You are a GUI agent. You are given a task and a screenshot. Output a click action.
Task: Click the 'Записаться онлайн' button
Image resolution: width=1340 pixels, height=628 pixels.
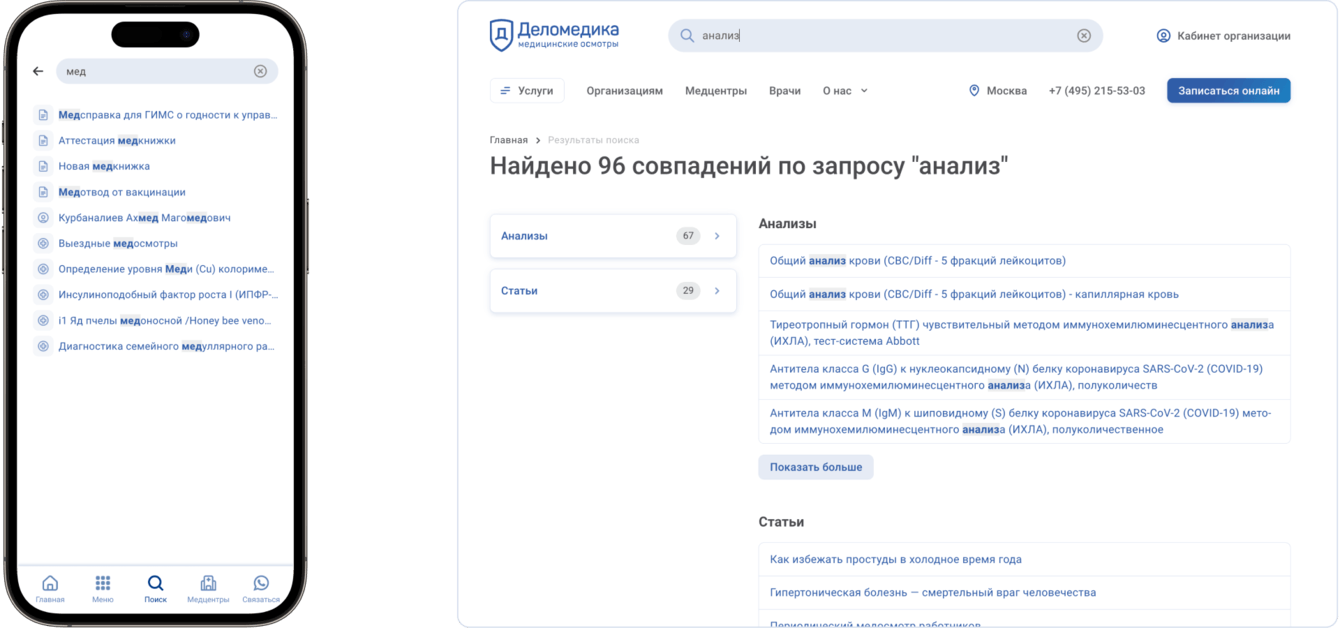[1229, 91]
